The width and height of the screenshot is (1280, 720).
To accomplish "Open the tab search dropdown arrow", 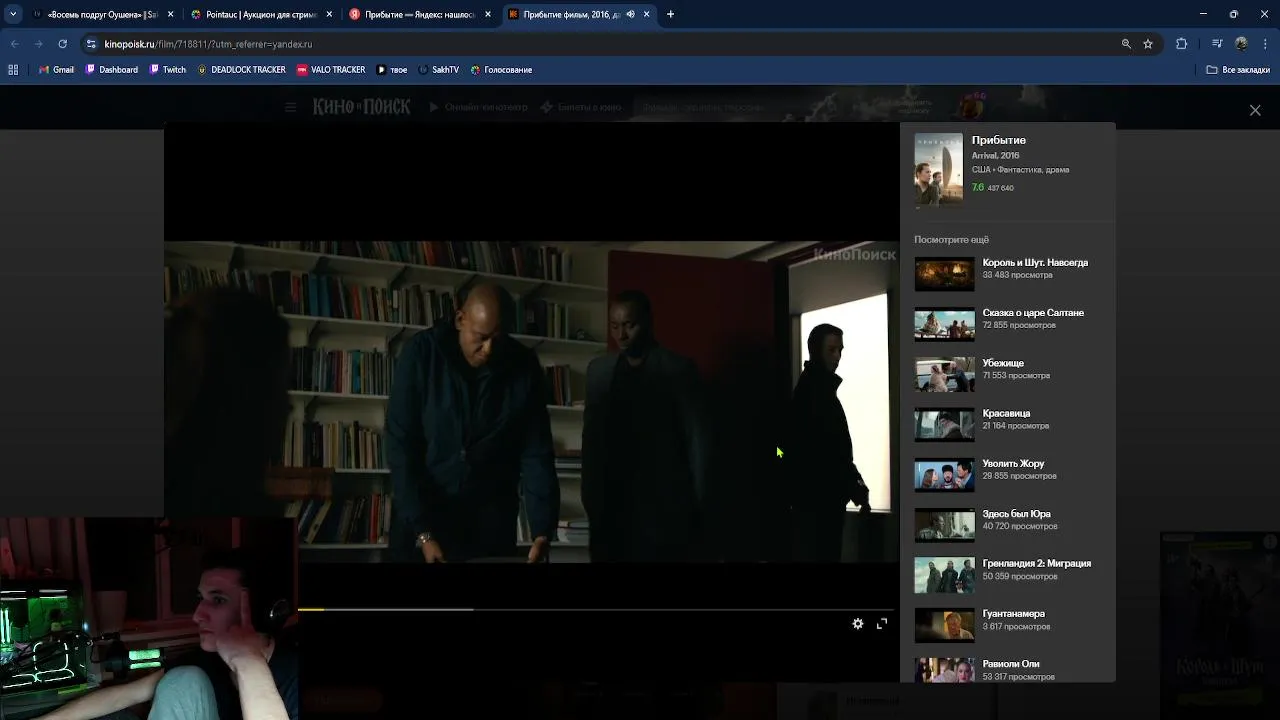I will coord(13,14).
